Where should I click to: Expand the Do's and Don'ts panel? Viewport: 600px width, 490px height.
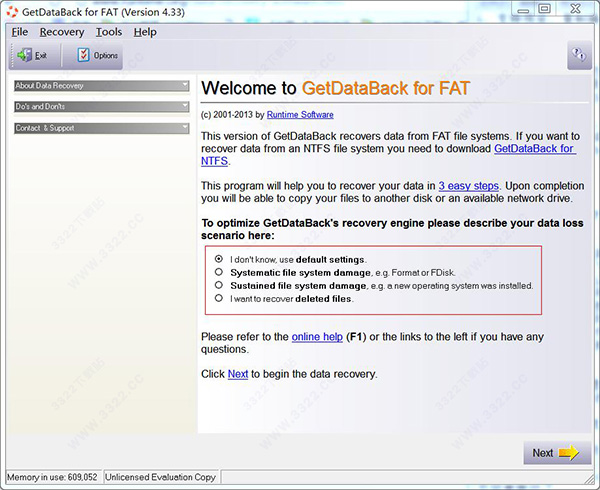101,106
